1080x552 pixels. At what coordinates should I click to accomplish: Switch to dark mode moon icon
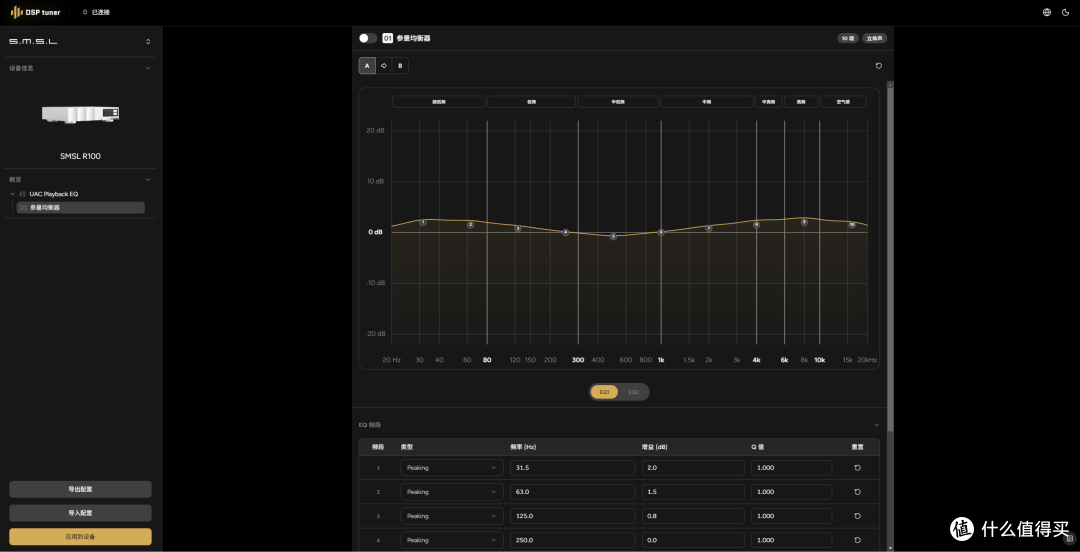(x=1066, y=12)
